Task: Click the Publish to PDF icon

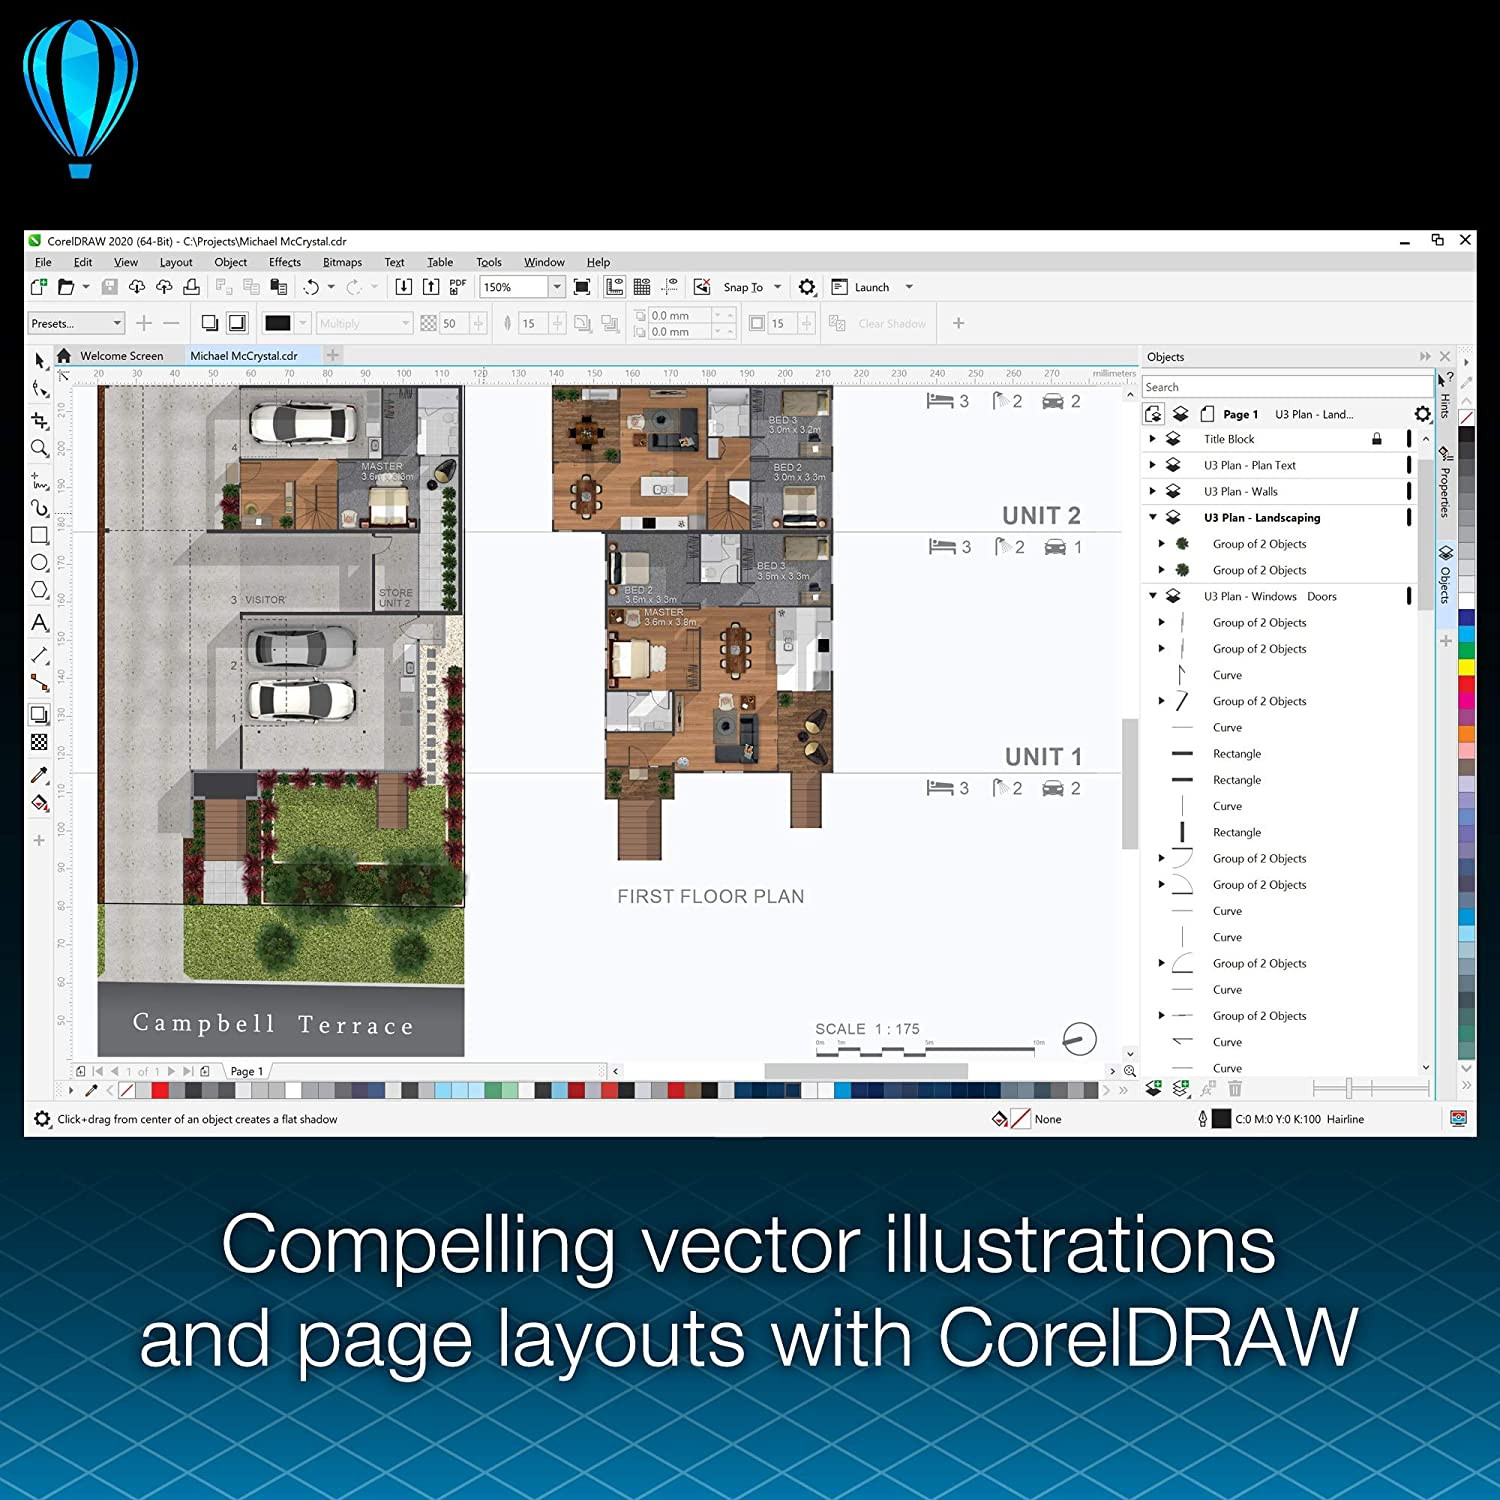Action: pos(457,287)
